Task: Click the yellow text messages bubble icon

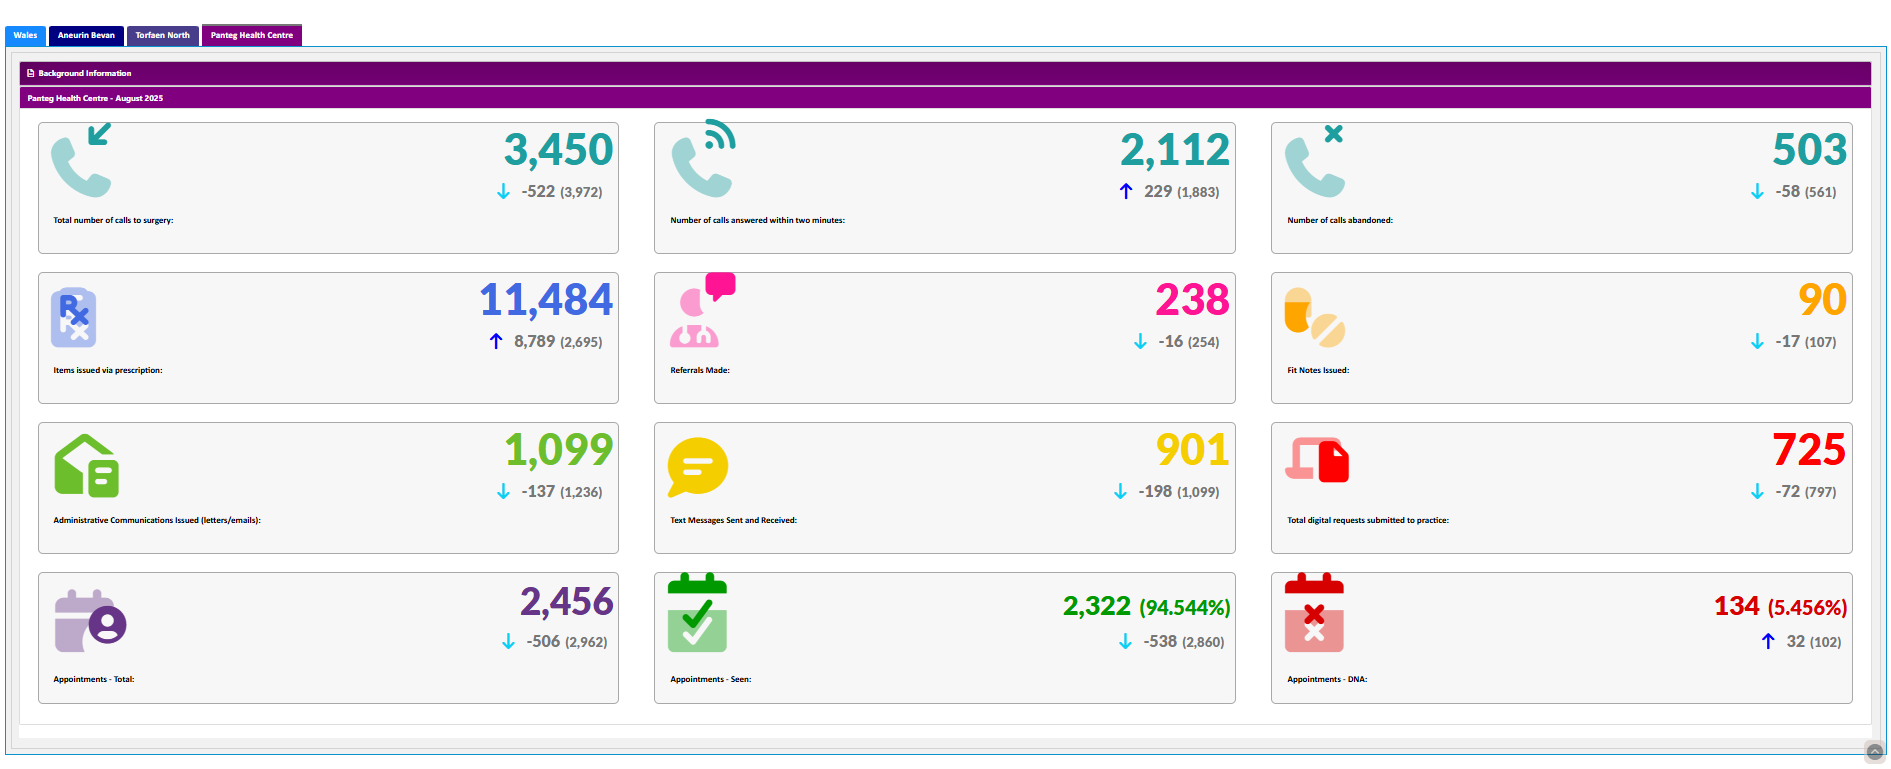Action: tap(697, 467)
